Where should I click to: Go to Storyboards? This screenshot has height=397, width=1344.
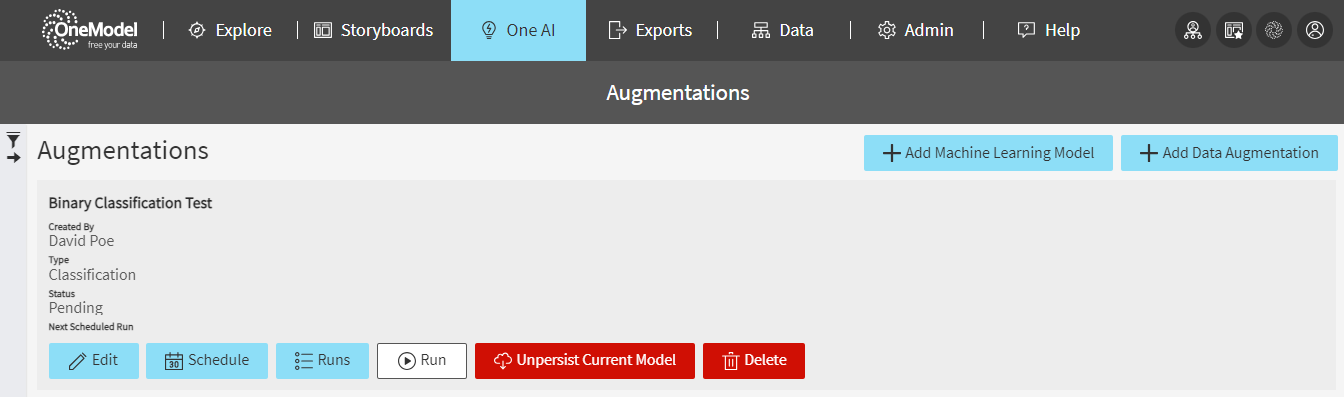(374, 30)
